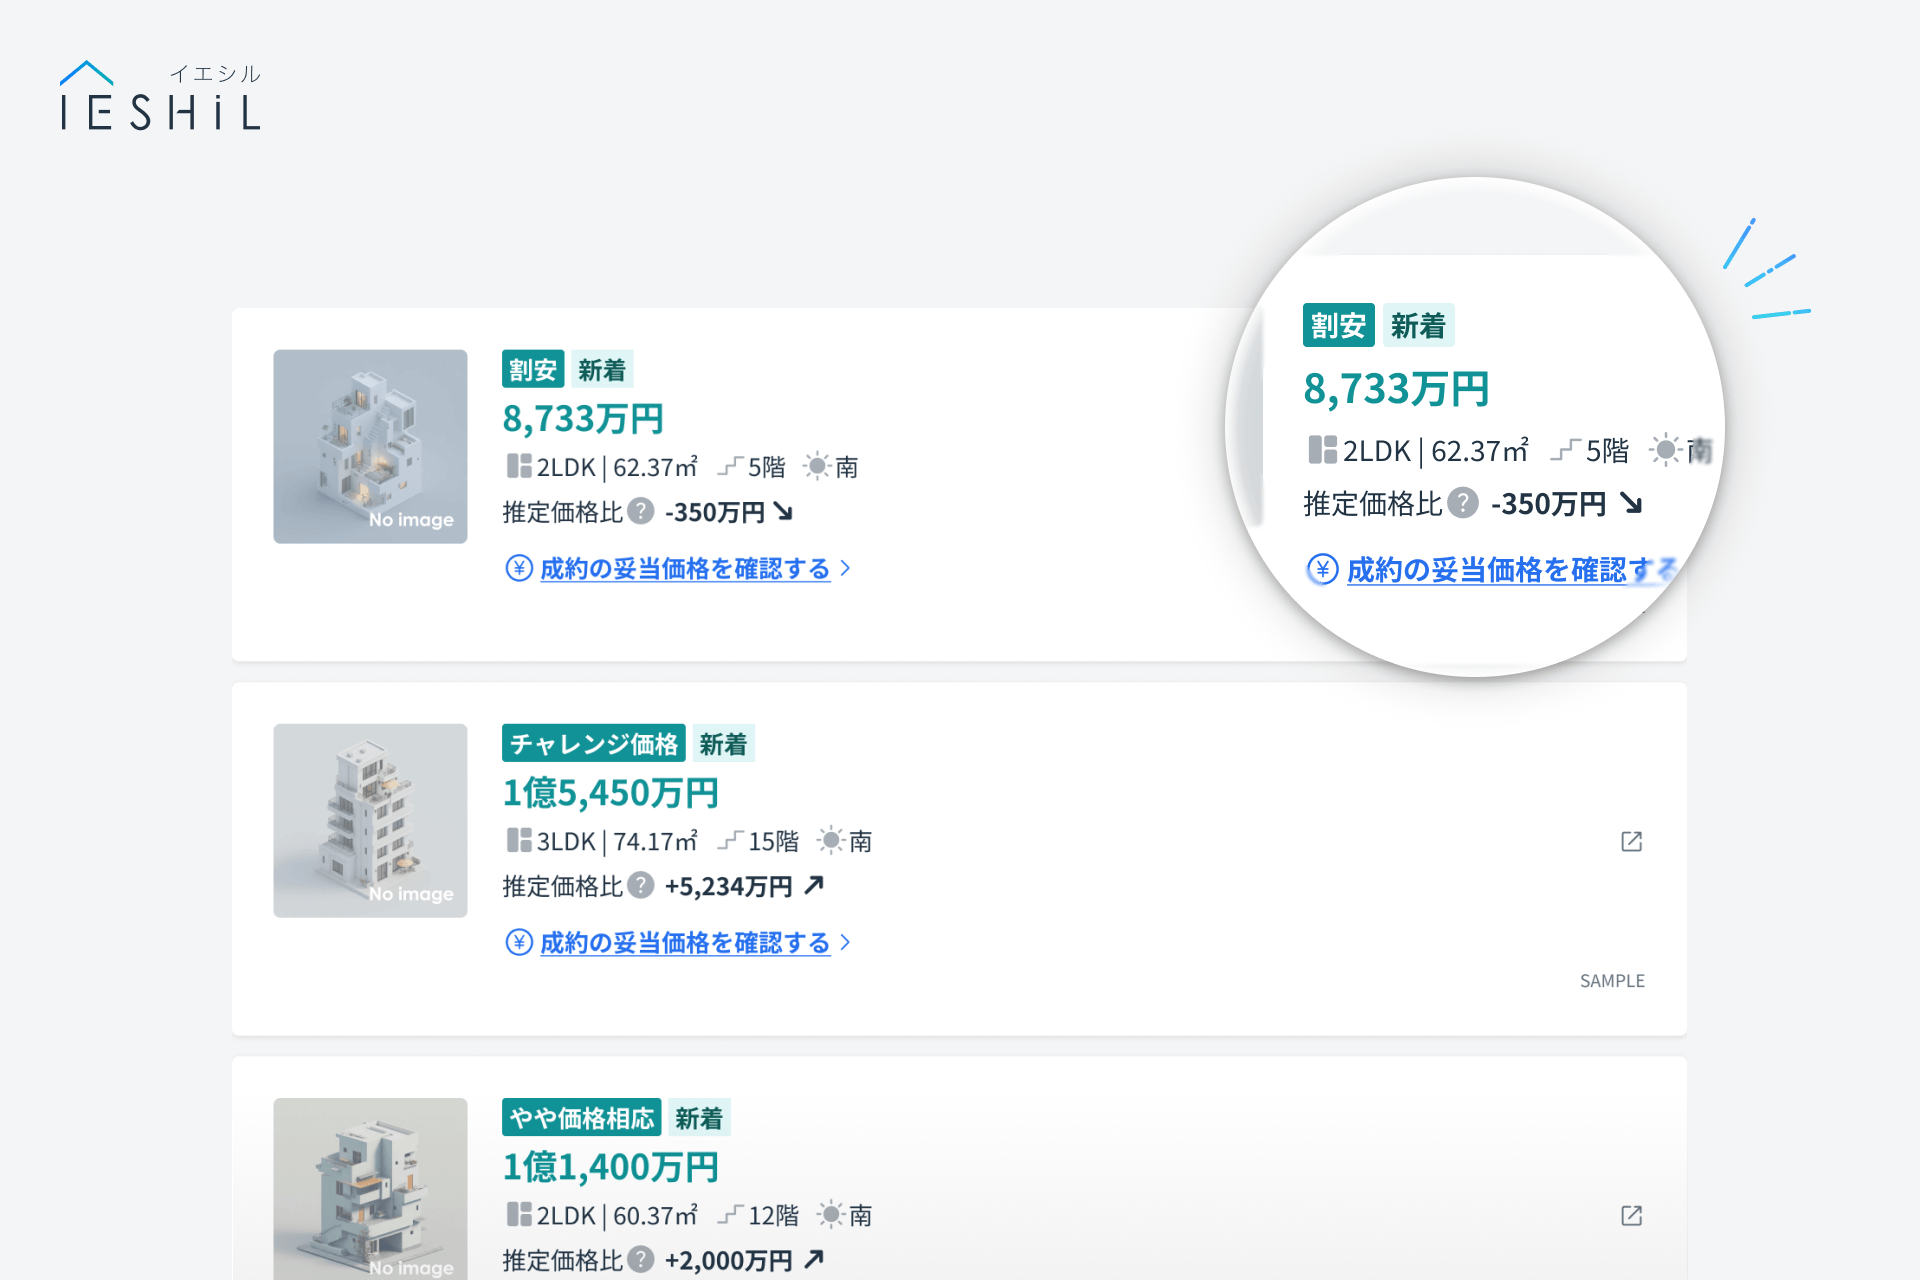Click floor plan icon beside 3LDK 74.17㎡
Screen dimensions: 1920x1280
(x=518, y=840)
